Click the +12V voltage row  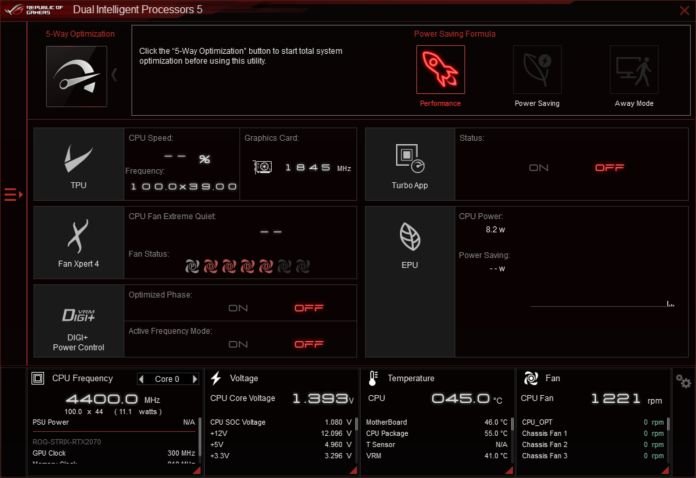281,433
